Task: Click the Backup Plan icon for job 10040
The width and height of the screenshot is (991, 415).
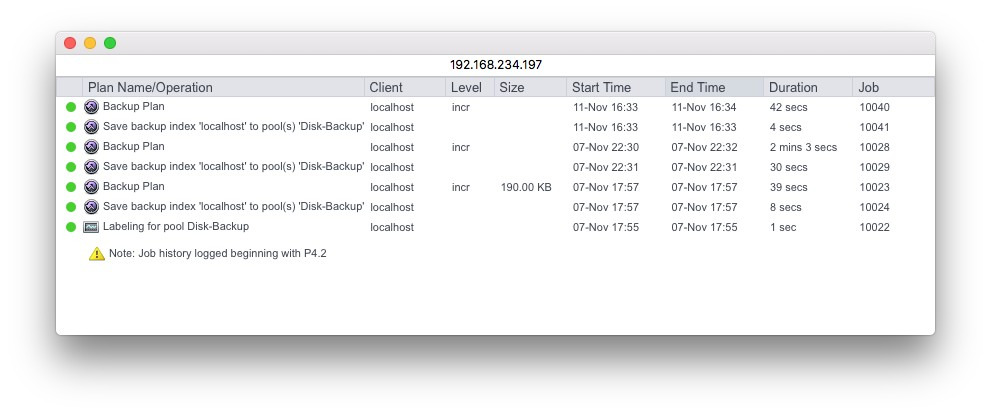Action: point(91,107)
